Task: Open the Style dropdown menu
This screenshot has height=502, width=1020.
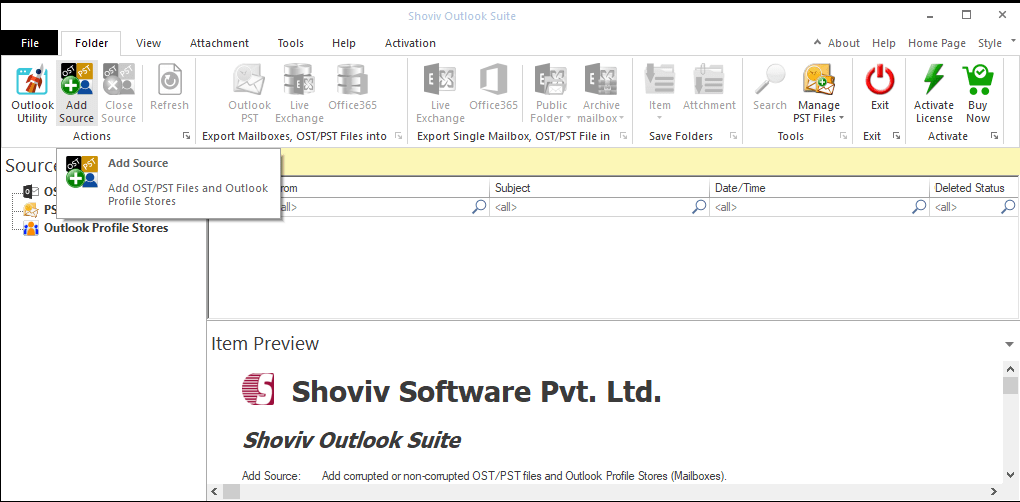Action: point(995,43)
